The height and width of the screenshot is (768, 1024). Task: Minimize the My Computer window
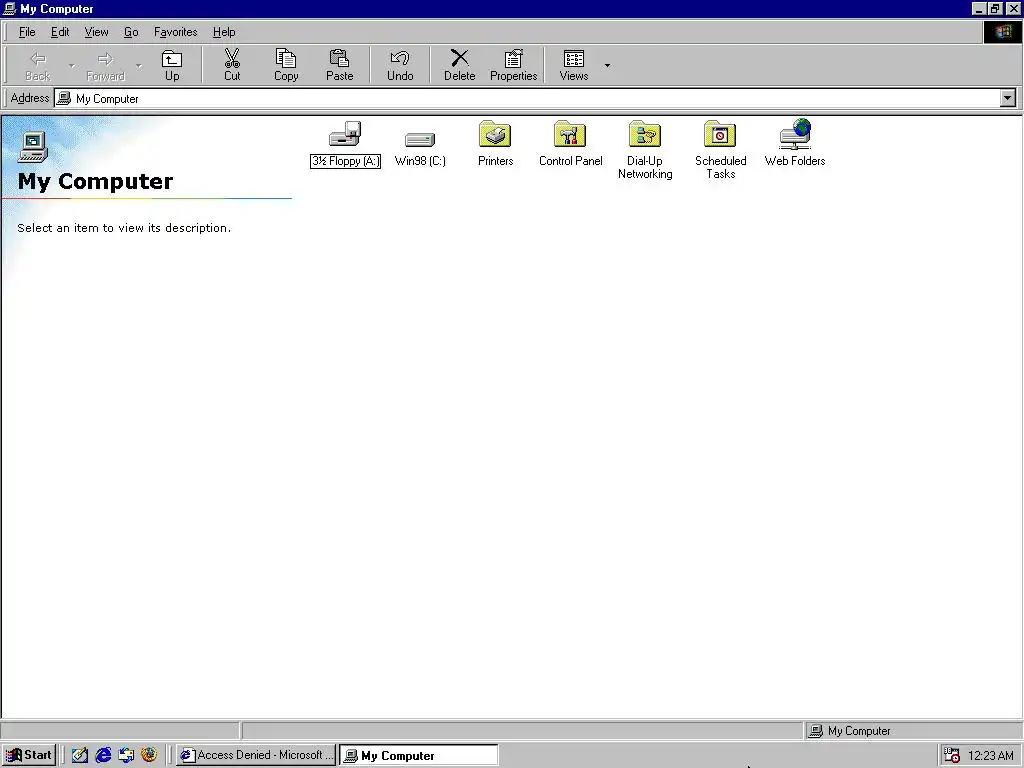click(979, 8)
